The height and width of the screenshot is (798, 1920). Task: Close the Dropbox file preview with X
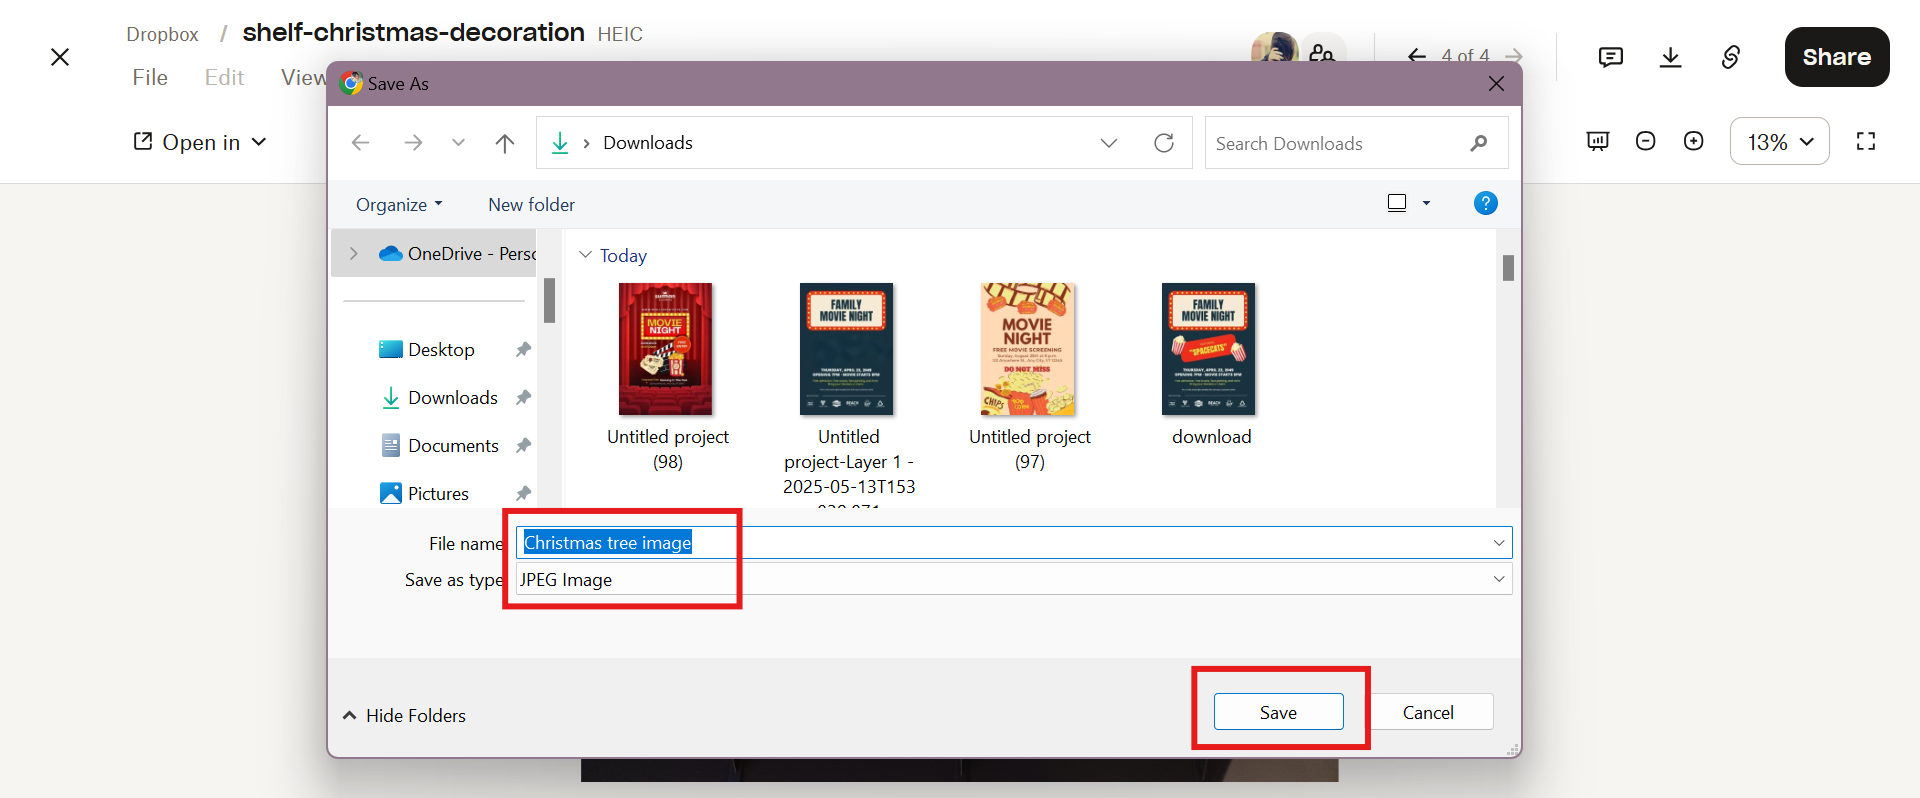[x=60, y=57]
